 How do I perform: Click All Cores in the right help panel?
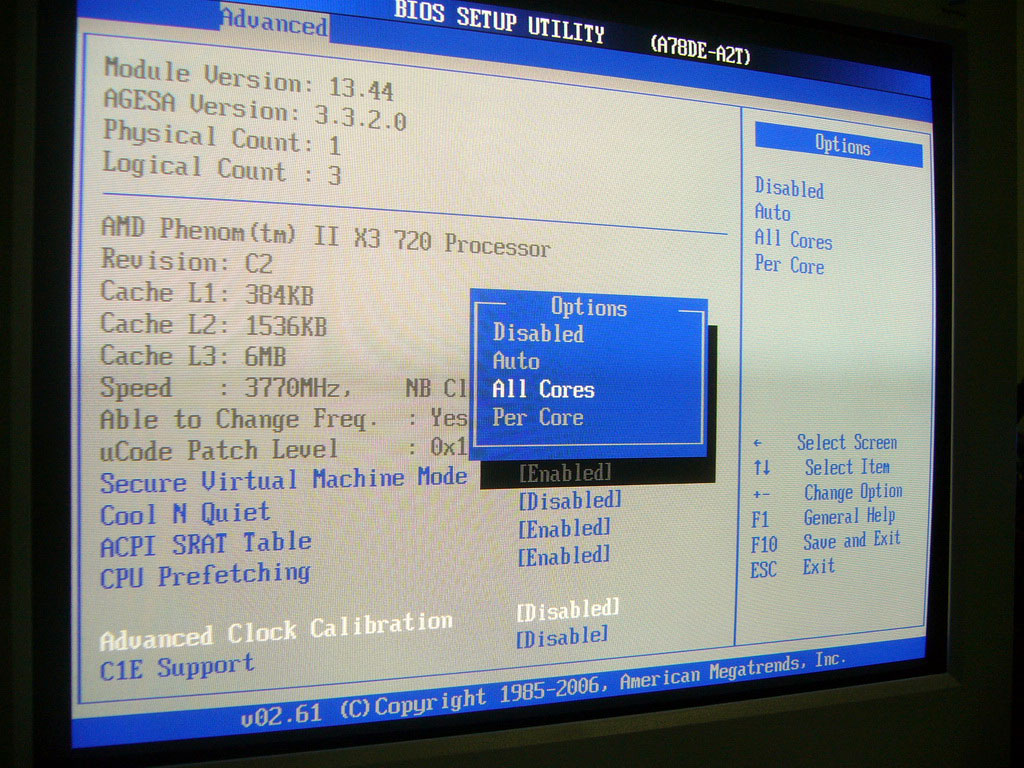coord(793,240)
